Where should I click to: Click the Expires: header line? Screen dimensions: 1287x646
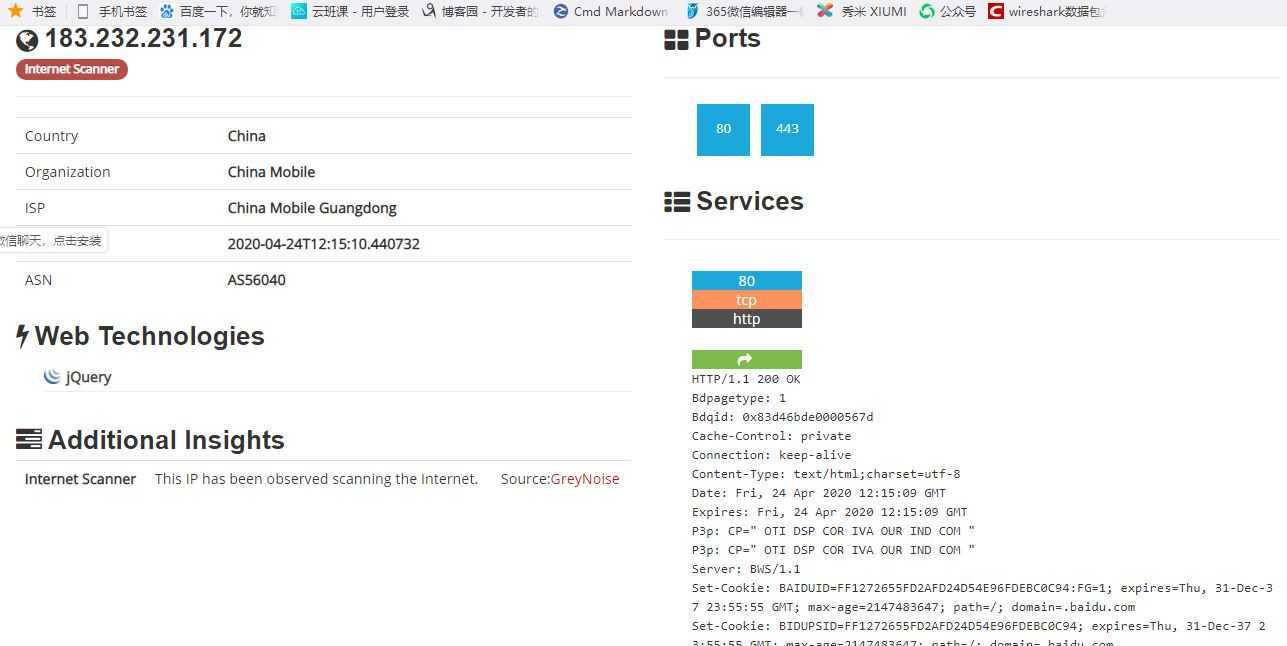pyautogui.click(x=829, y=512)
